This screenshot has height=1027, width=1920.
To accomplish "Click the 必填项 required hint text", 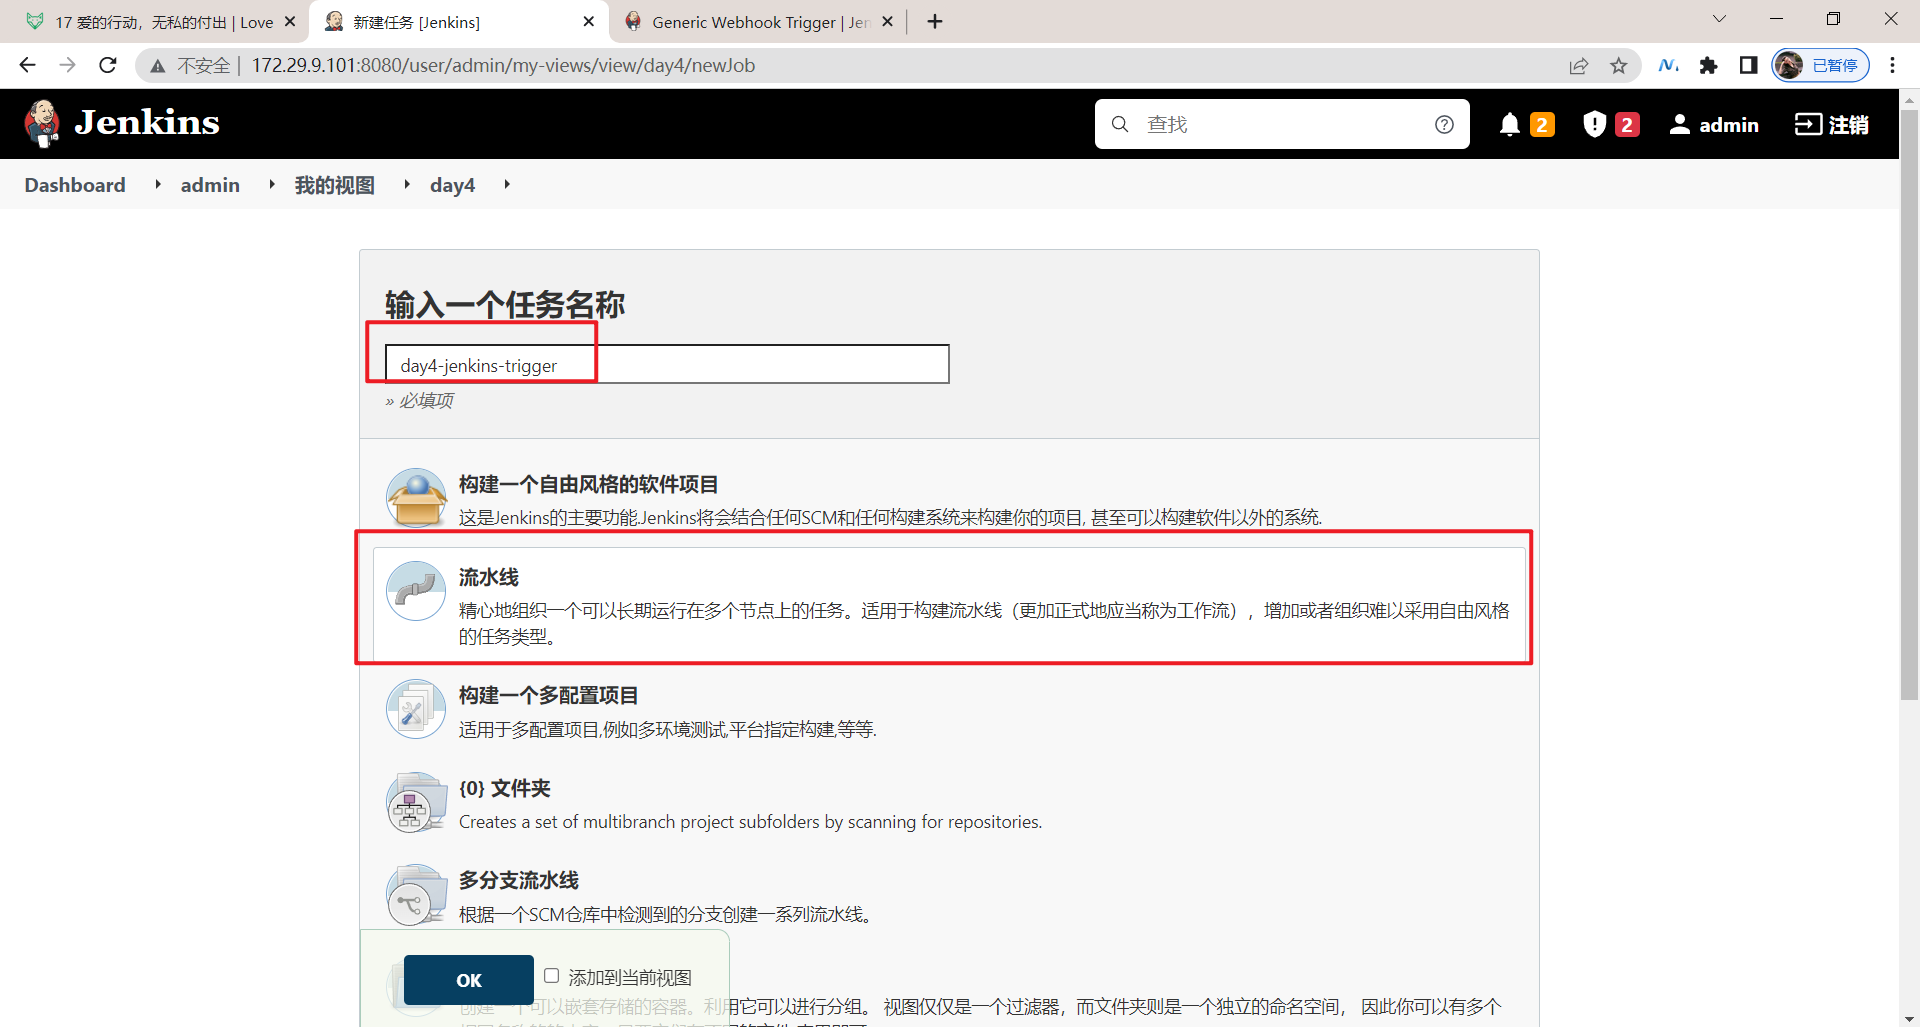I will coord(426,400).
